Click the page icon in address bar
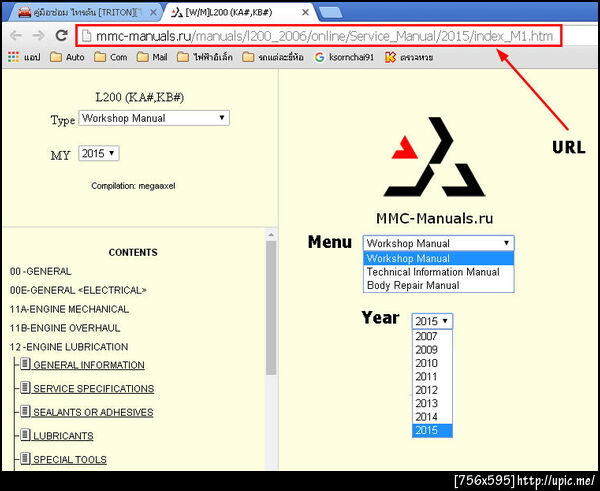The image size is (600, 491). point(87,36)
